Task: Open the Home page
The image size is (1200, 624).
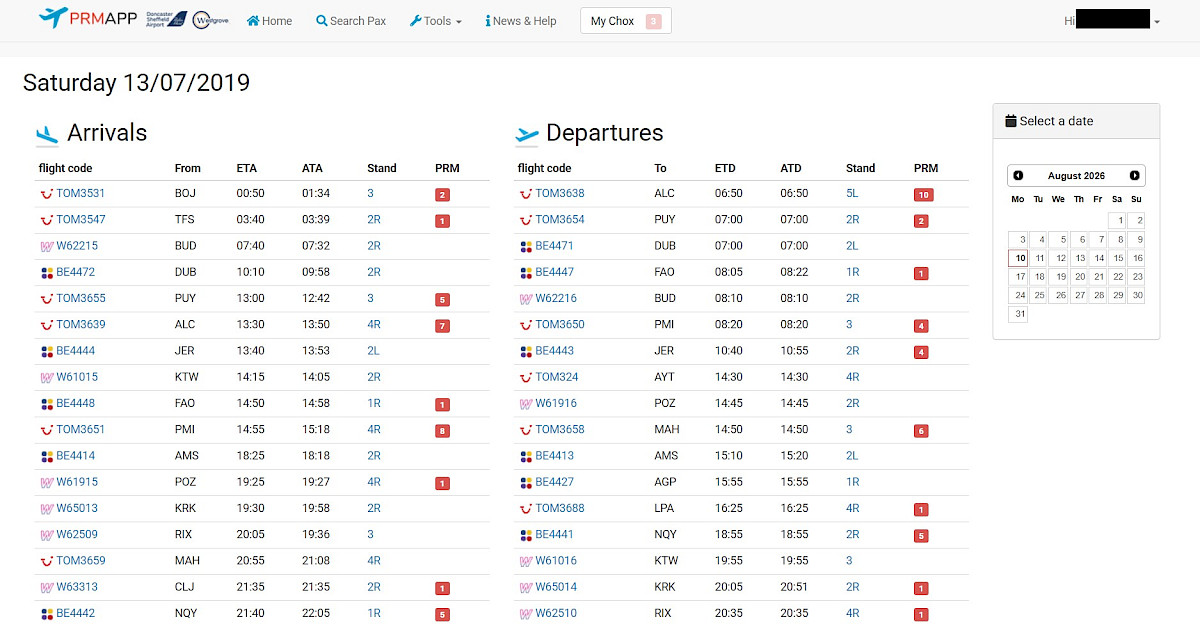Action: (269, 21)
